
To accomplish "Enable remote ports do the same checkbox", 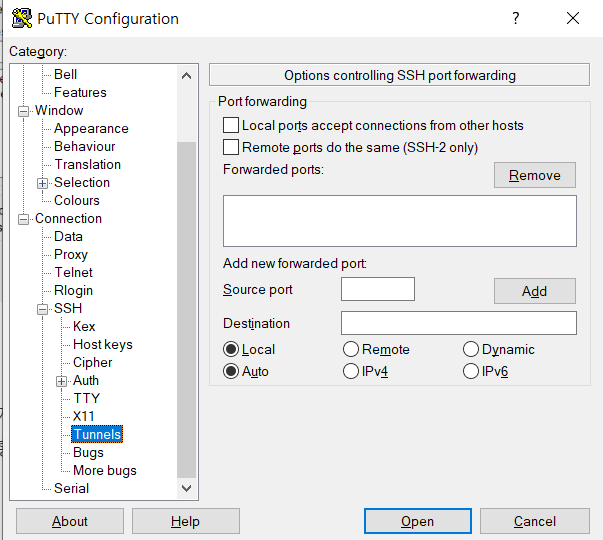I will [x=231, y=147].
